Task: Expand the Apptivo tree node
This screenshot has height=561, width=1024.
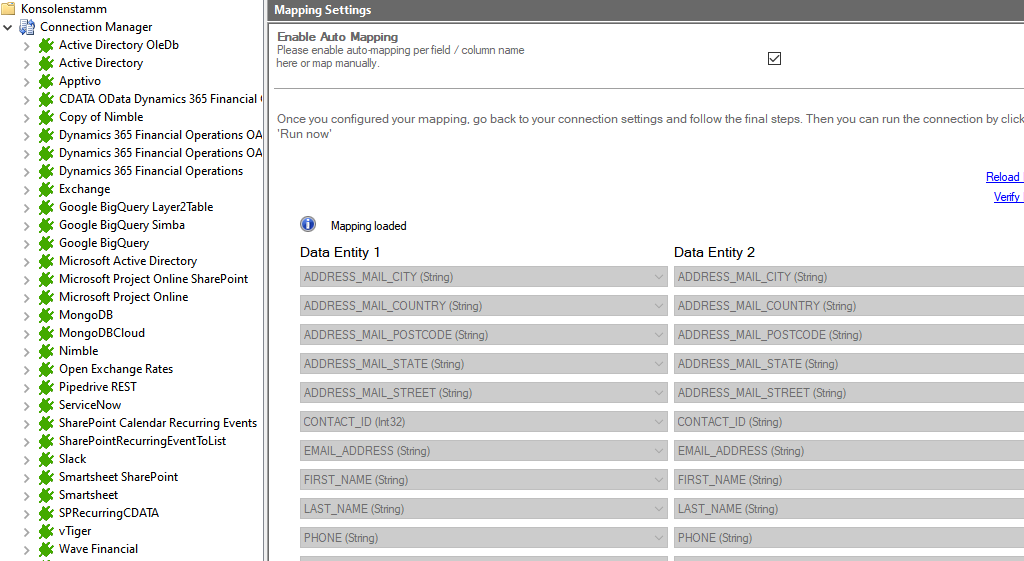Action: (26, 81)
